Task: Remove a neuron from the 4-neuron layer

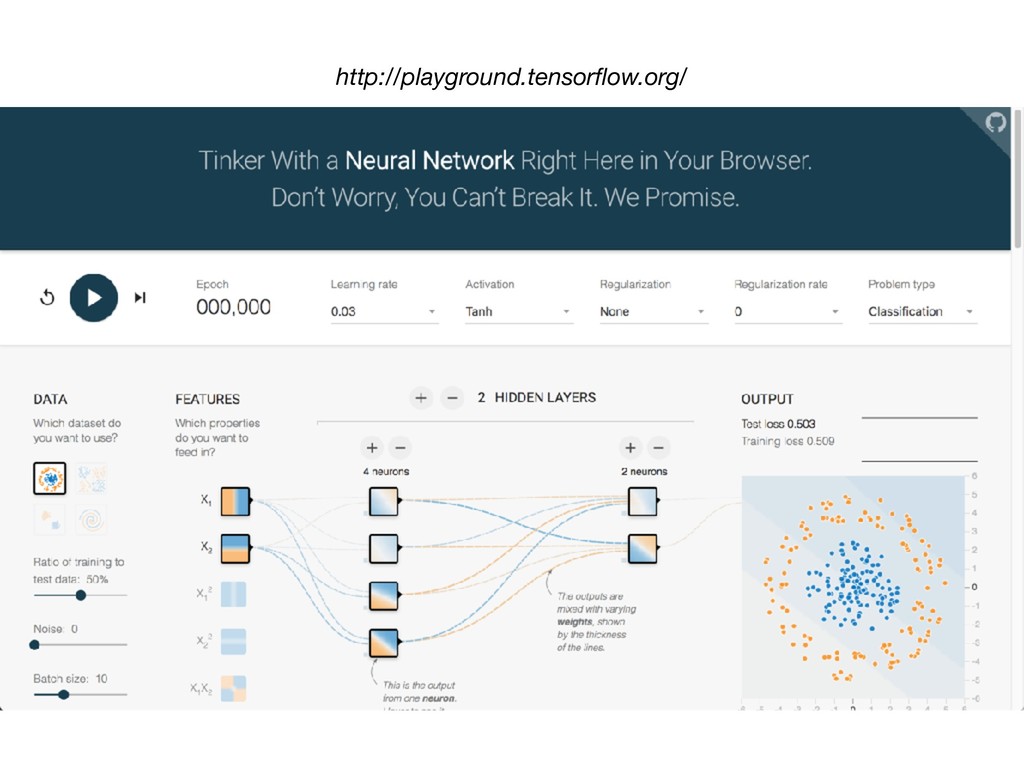Action: (400, 448)
